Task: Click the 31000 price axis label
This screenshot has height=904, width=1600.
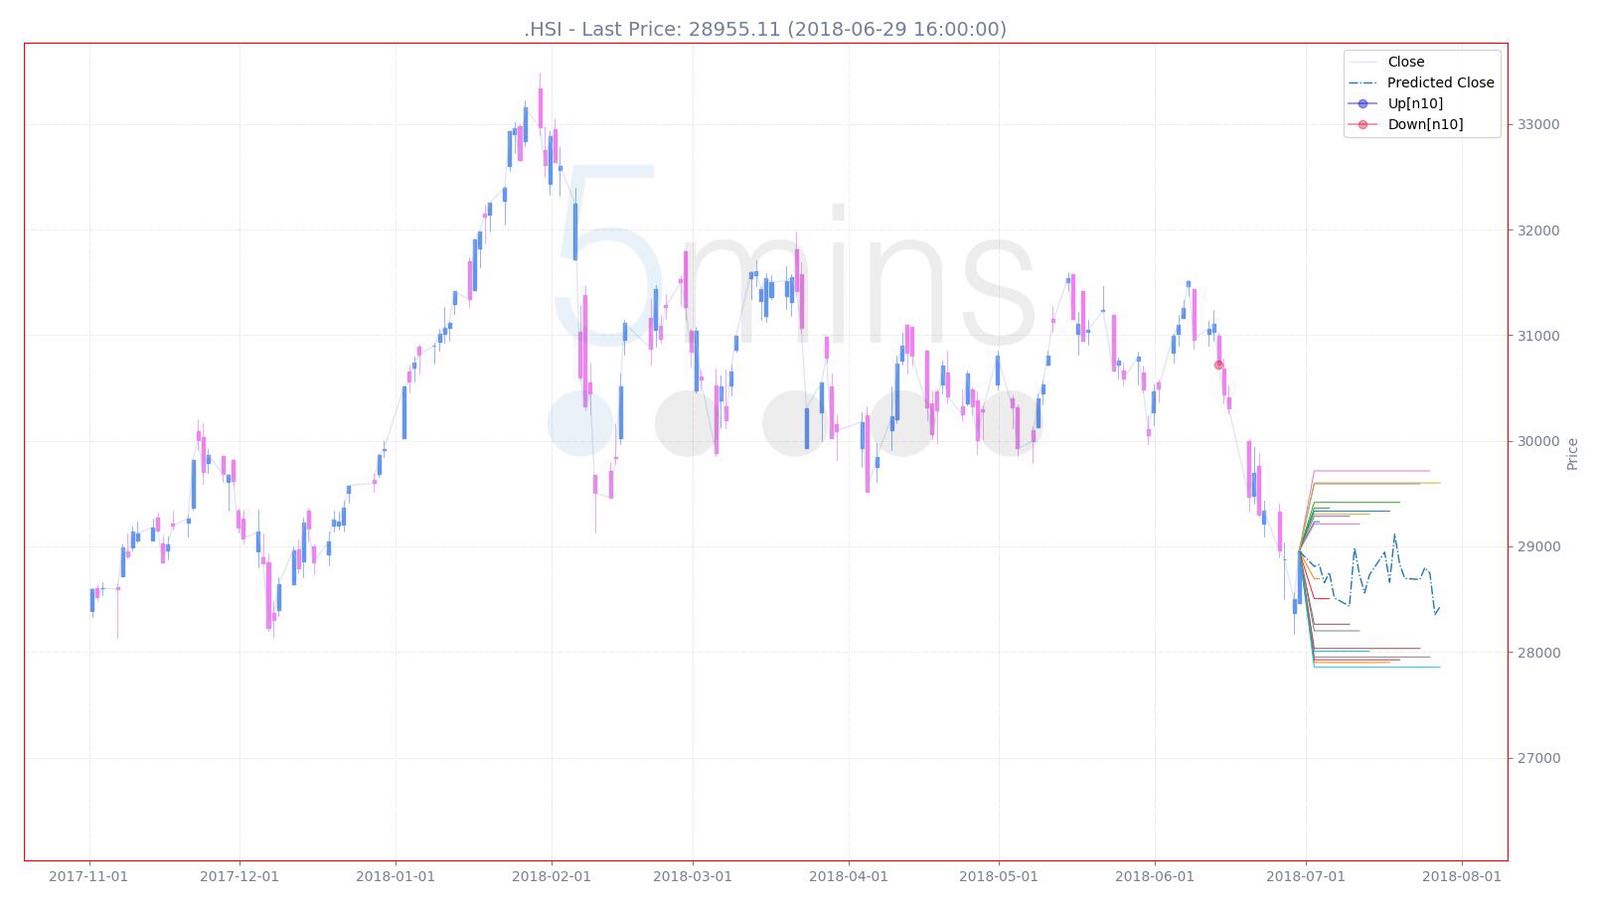Action: coord(1538,336)
